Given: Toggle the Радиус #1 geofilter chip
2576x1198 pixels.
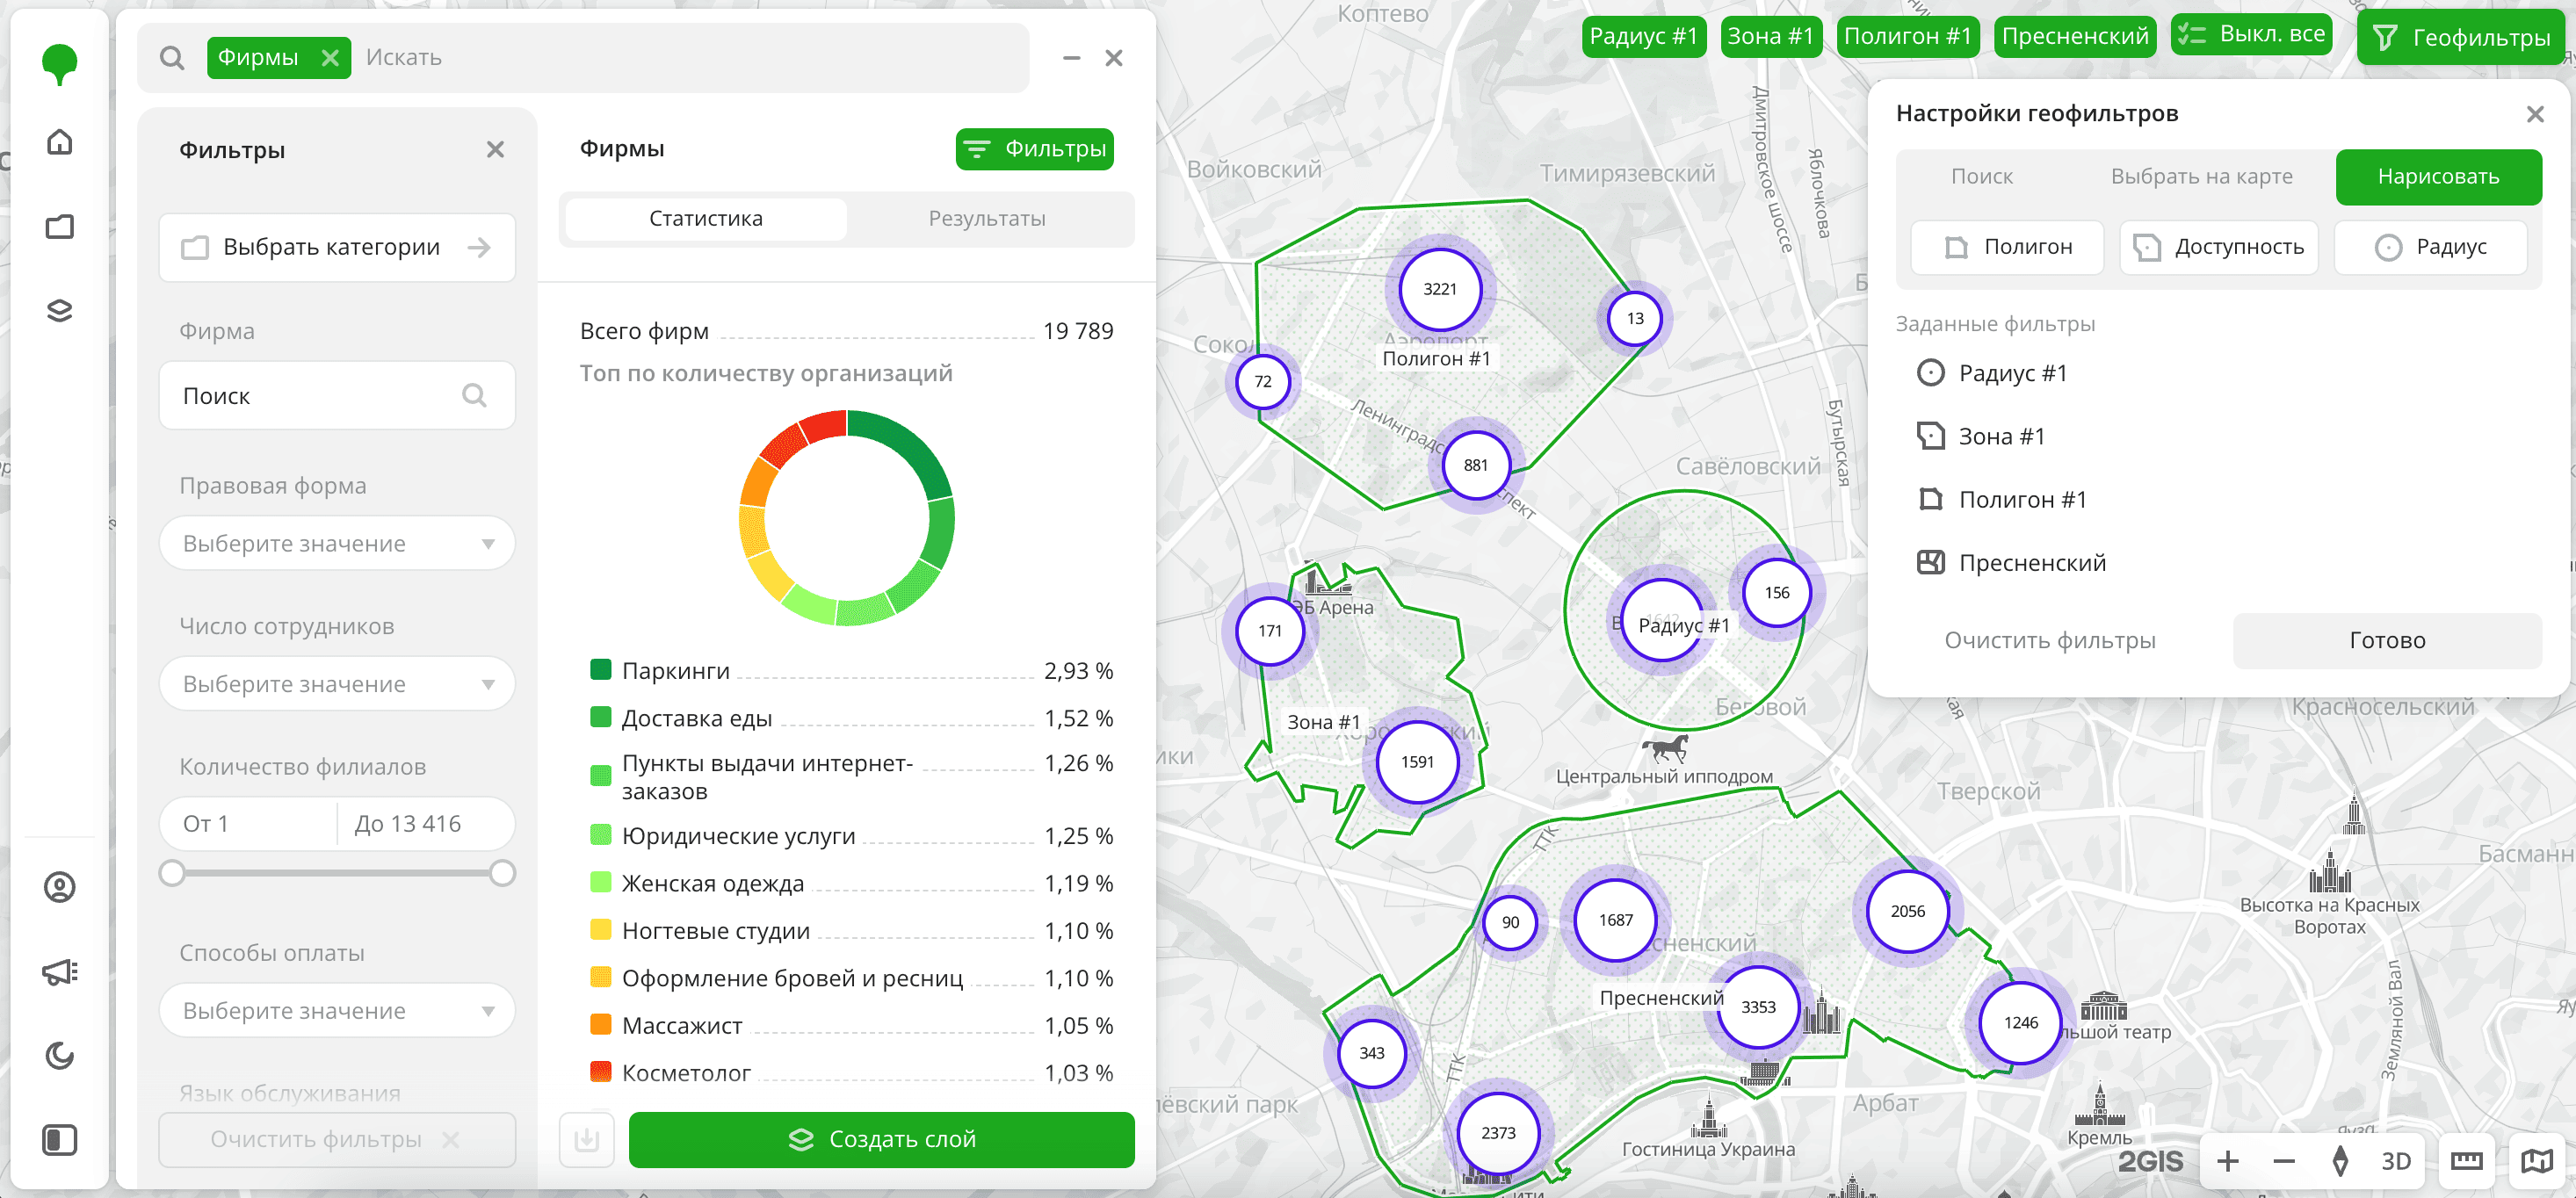Looking at the screenshot, I should click(1643, 36).
